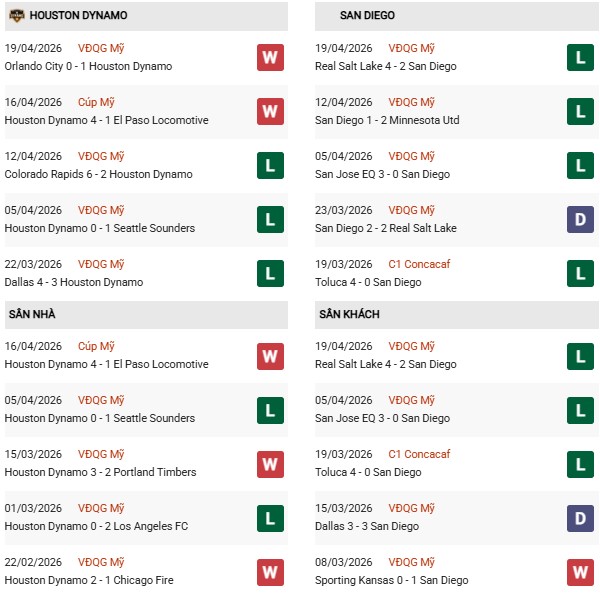Click the W badge for Orlando City match
This screenshot has height=595, width=600.
(269, 57)
